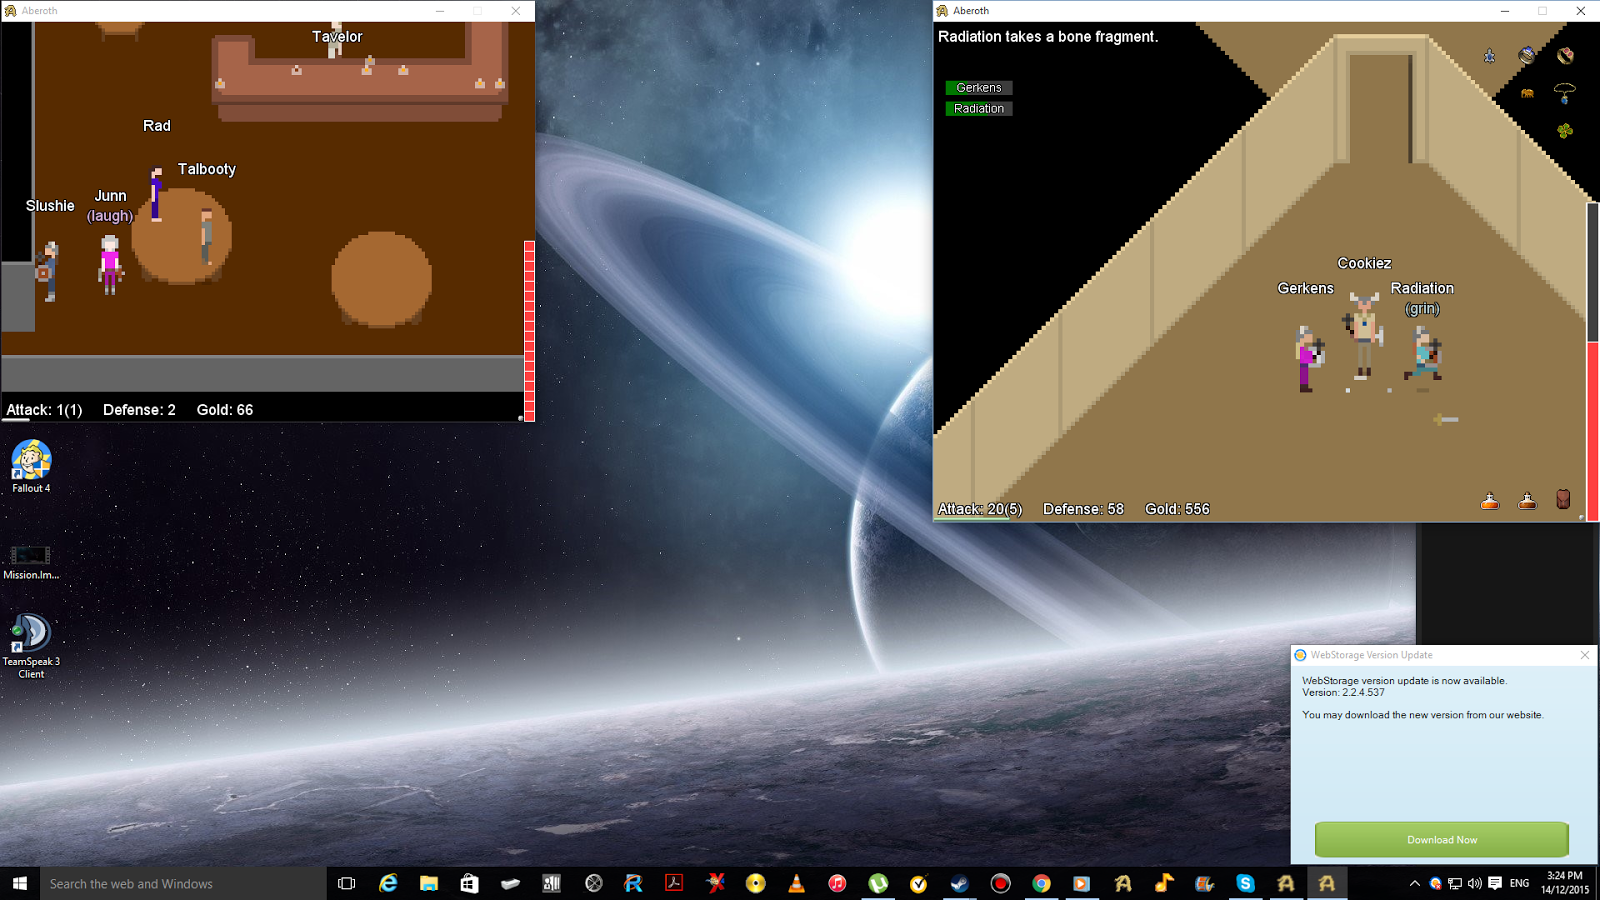The height and width of the screenshot is (900, 1600).
Task: Open the clock showing 3:24 PM
Action: (x=1565, y=882)
